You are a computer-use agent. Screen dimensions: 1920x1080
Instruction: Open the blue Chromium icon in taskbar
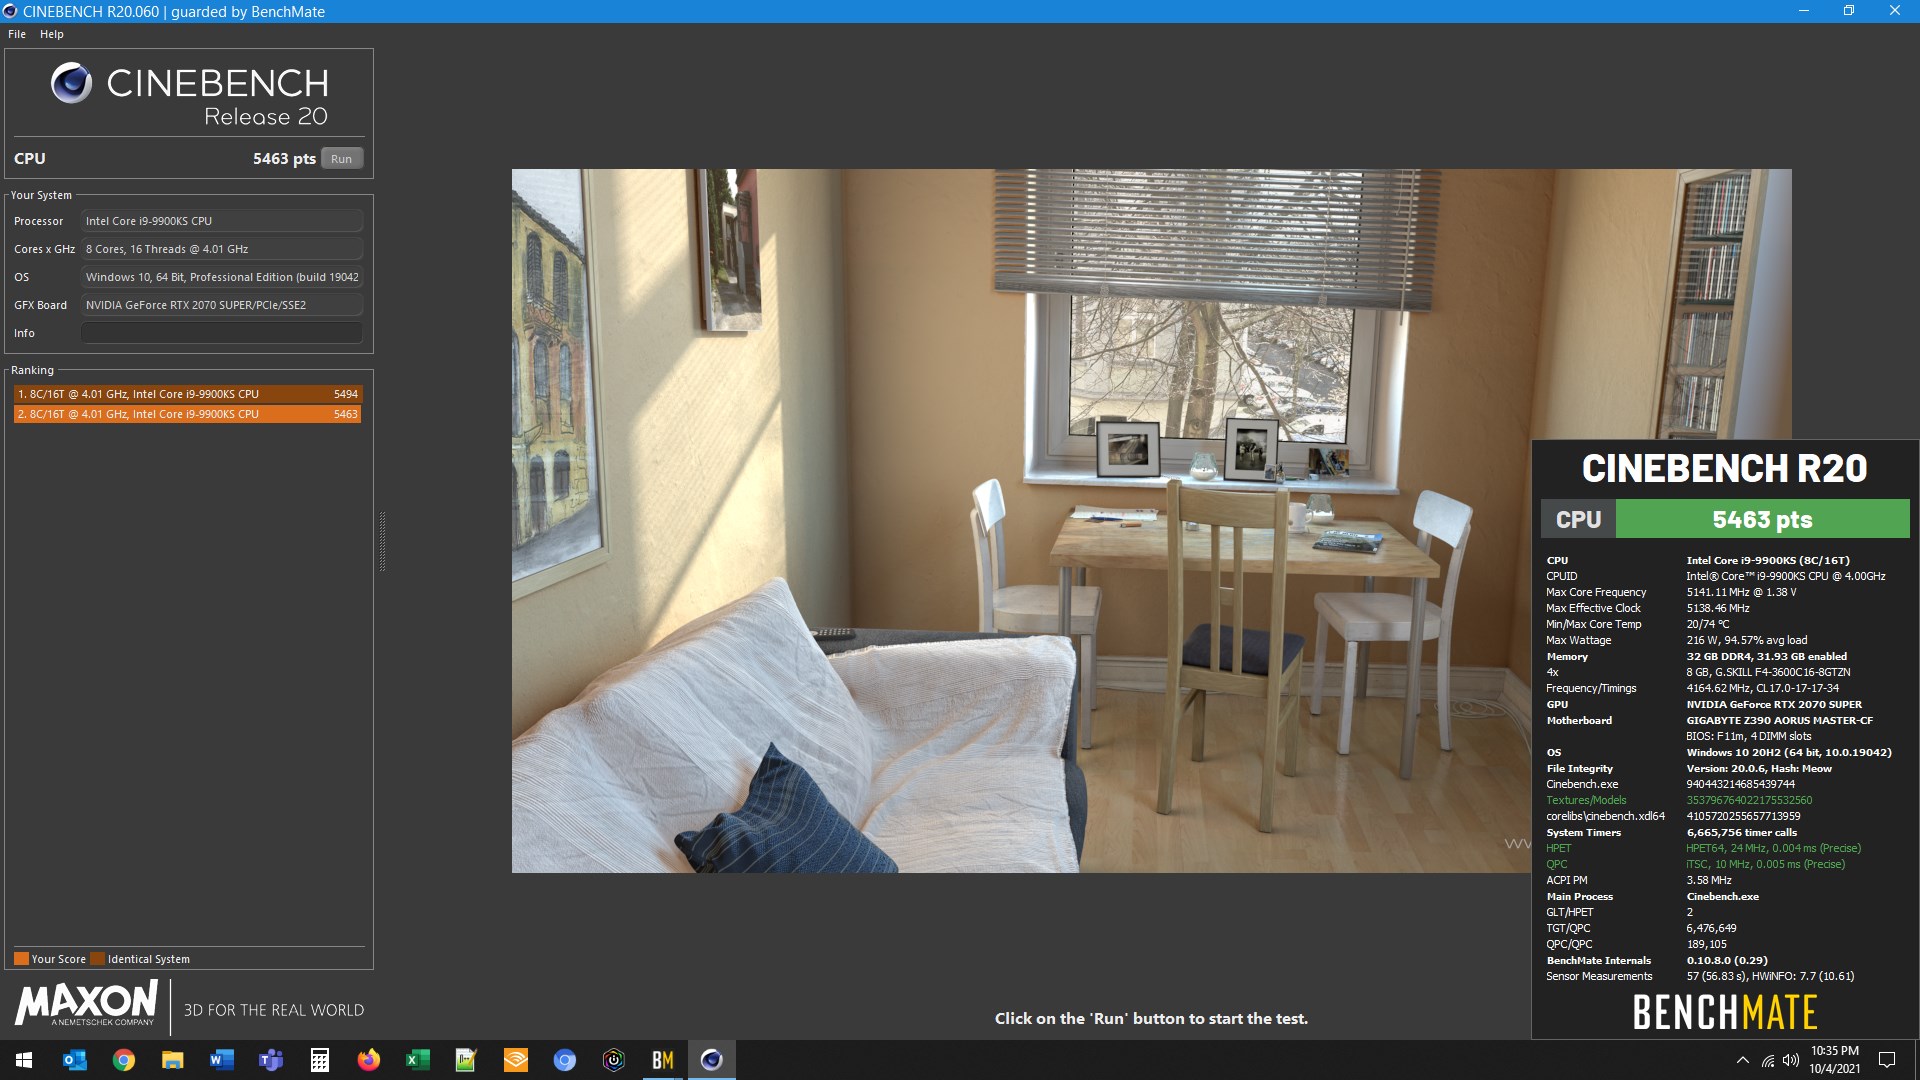[565, 1060]
